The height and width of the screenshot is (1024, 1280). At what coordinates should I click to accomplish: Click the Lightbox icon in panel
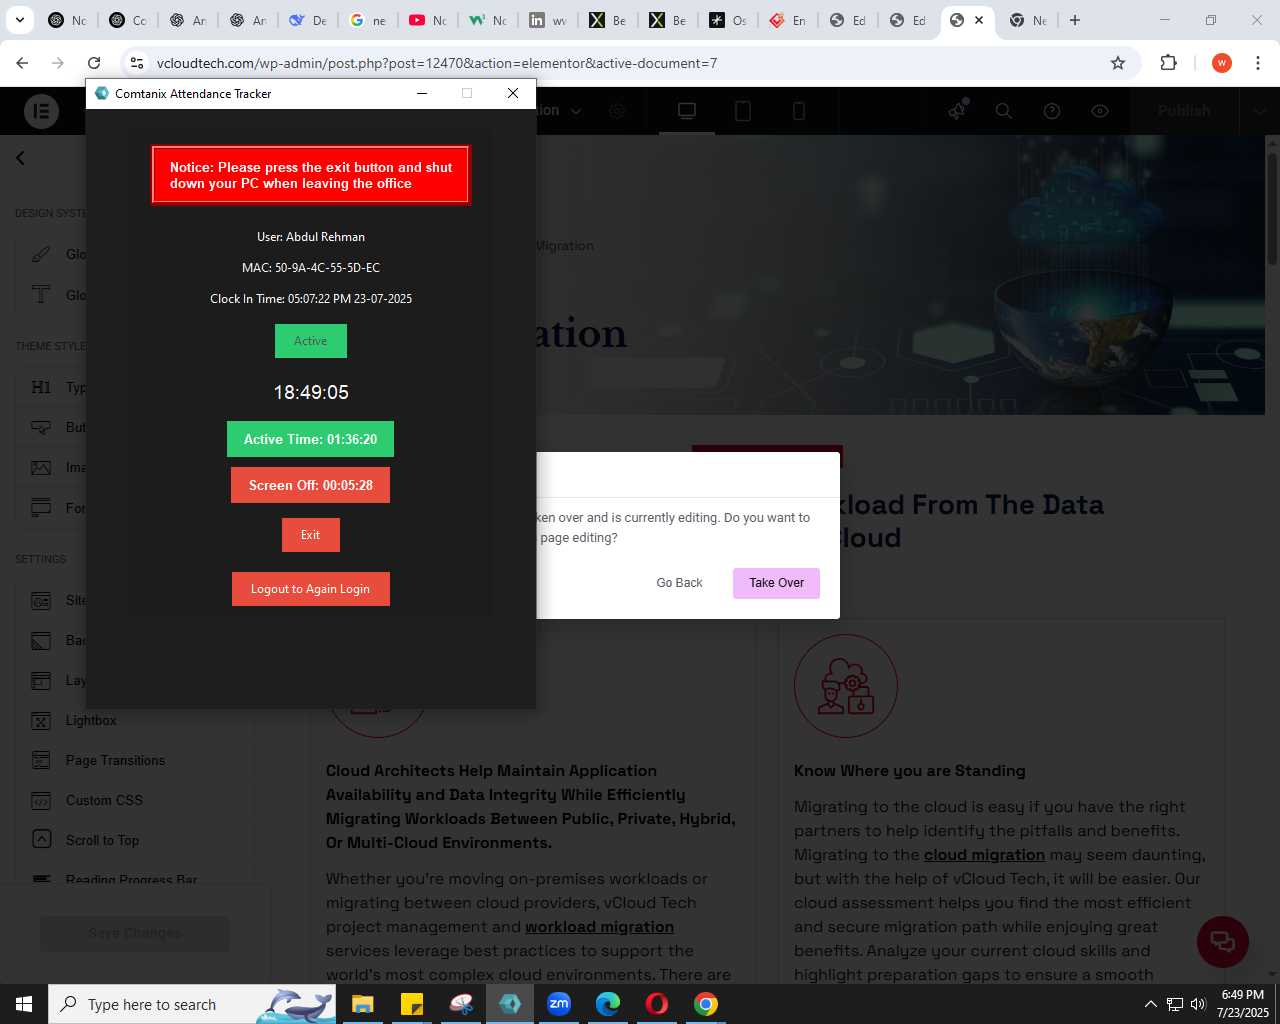tap(41, 720)
